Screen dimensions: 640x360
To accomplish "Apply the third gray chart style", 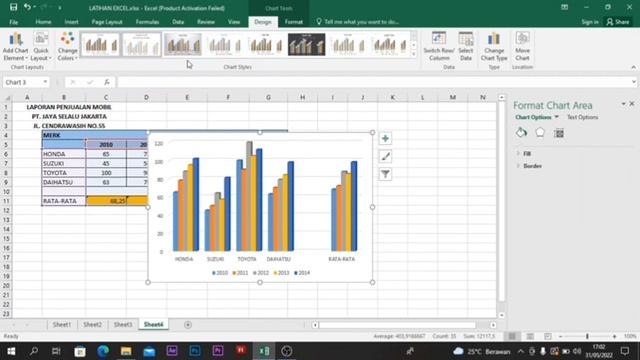I will click(183, 44).
